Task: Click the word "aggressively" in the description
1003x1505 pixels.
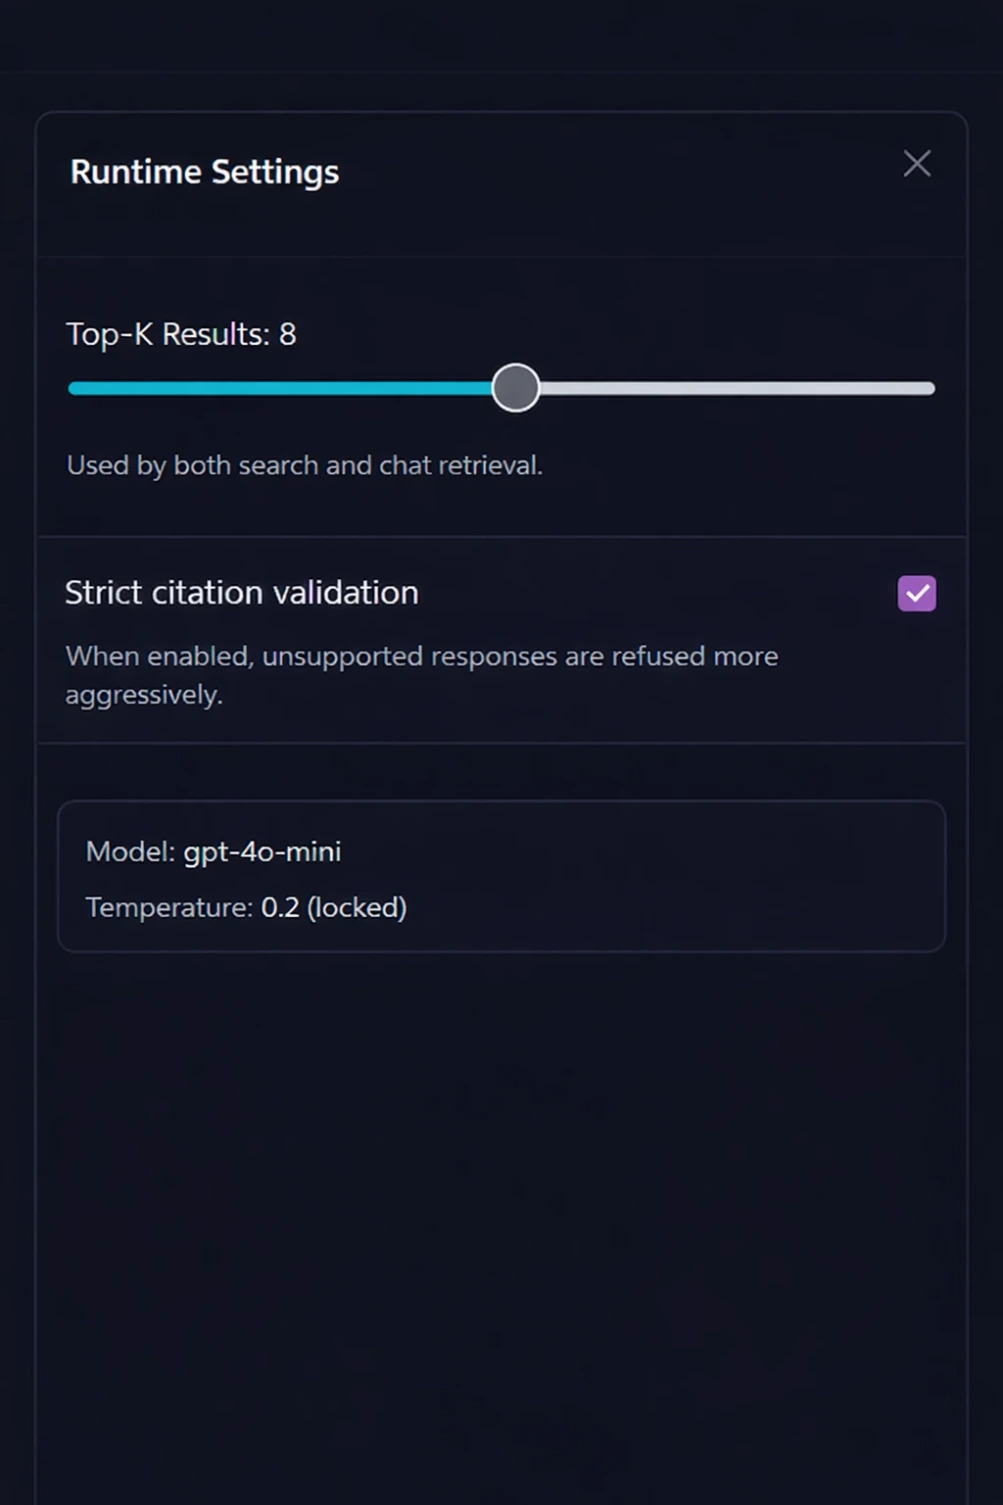Action: pos(143,695)
